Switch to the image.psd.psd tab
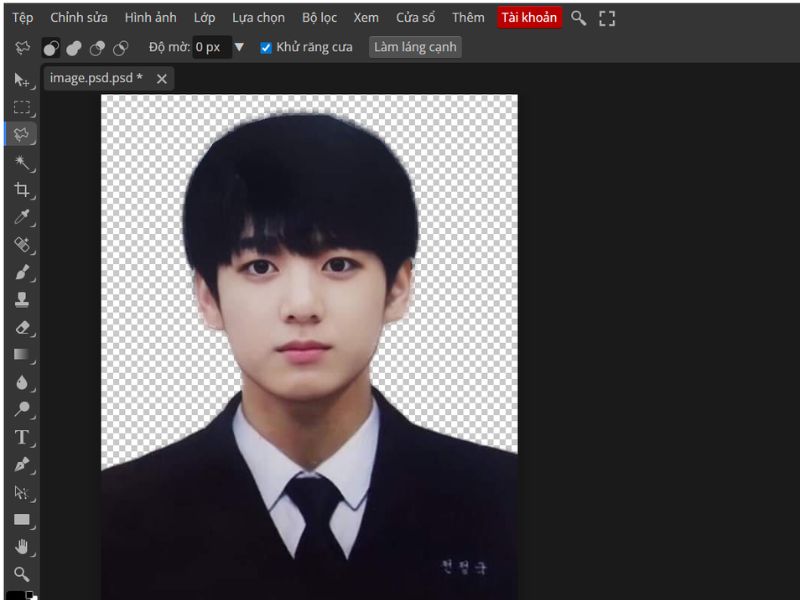The width and height of the screenshot is (800, 600). tap(96, 78)
